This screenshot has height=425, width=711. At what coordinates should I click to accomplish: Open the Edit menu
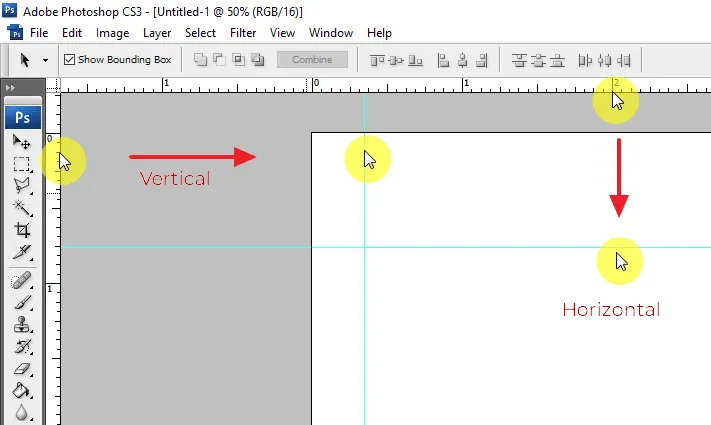[72, 33]
